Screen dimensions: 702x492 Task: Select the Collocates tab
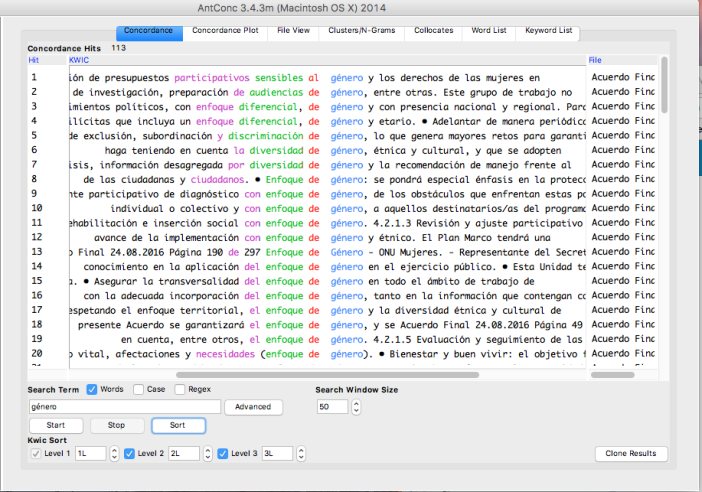click(x=433, y=31)
